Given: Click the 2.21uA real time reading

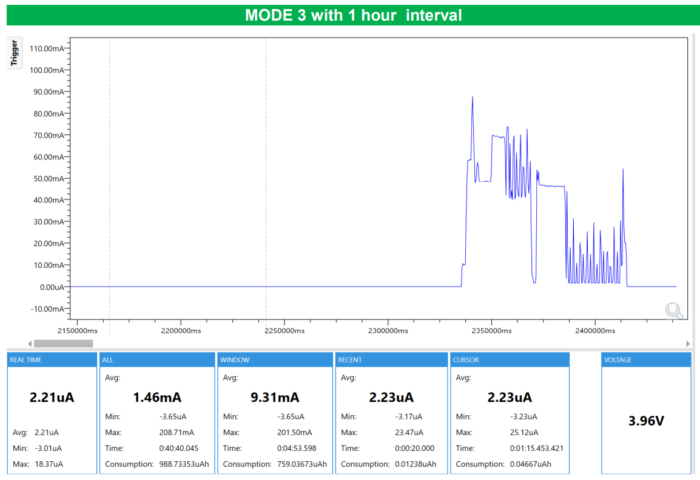Looking at the screenshot, I should (50, 397).
